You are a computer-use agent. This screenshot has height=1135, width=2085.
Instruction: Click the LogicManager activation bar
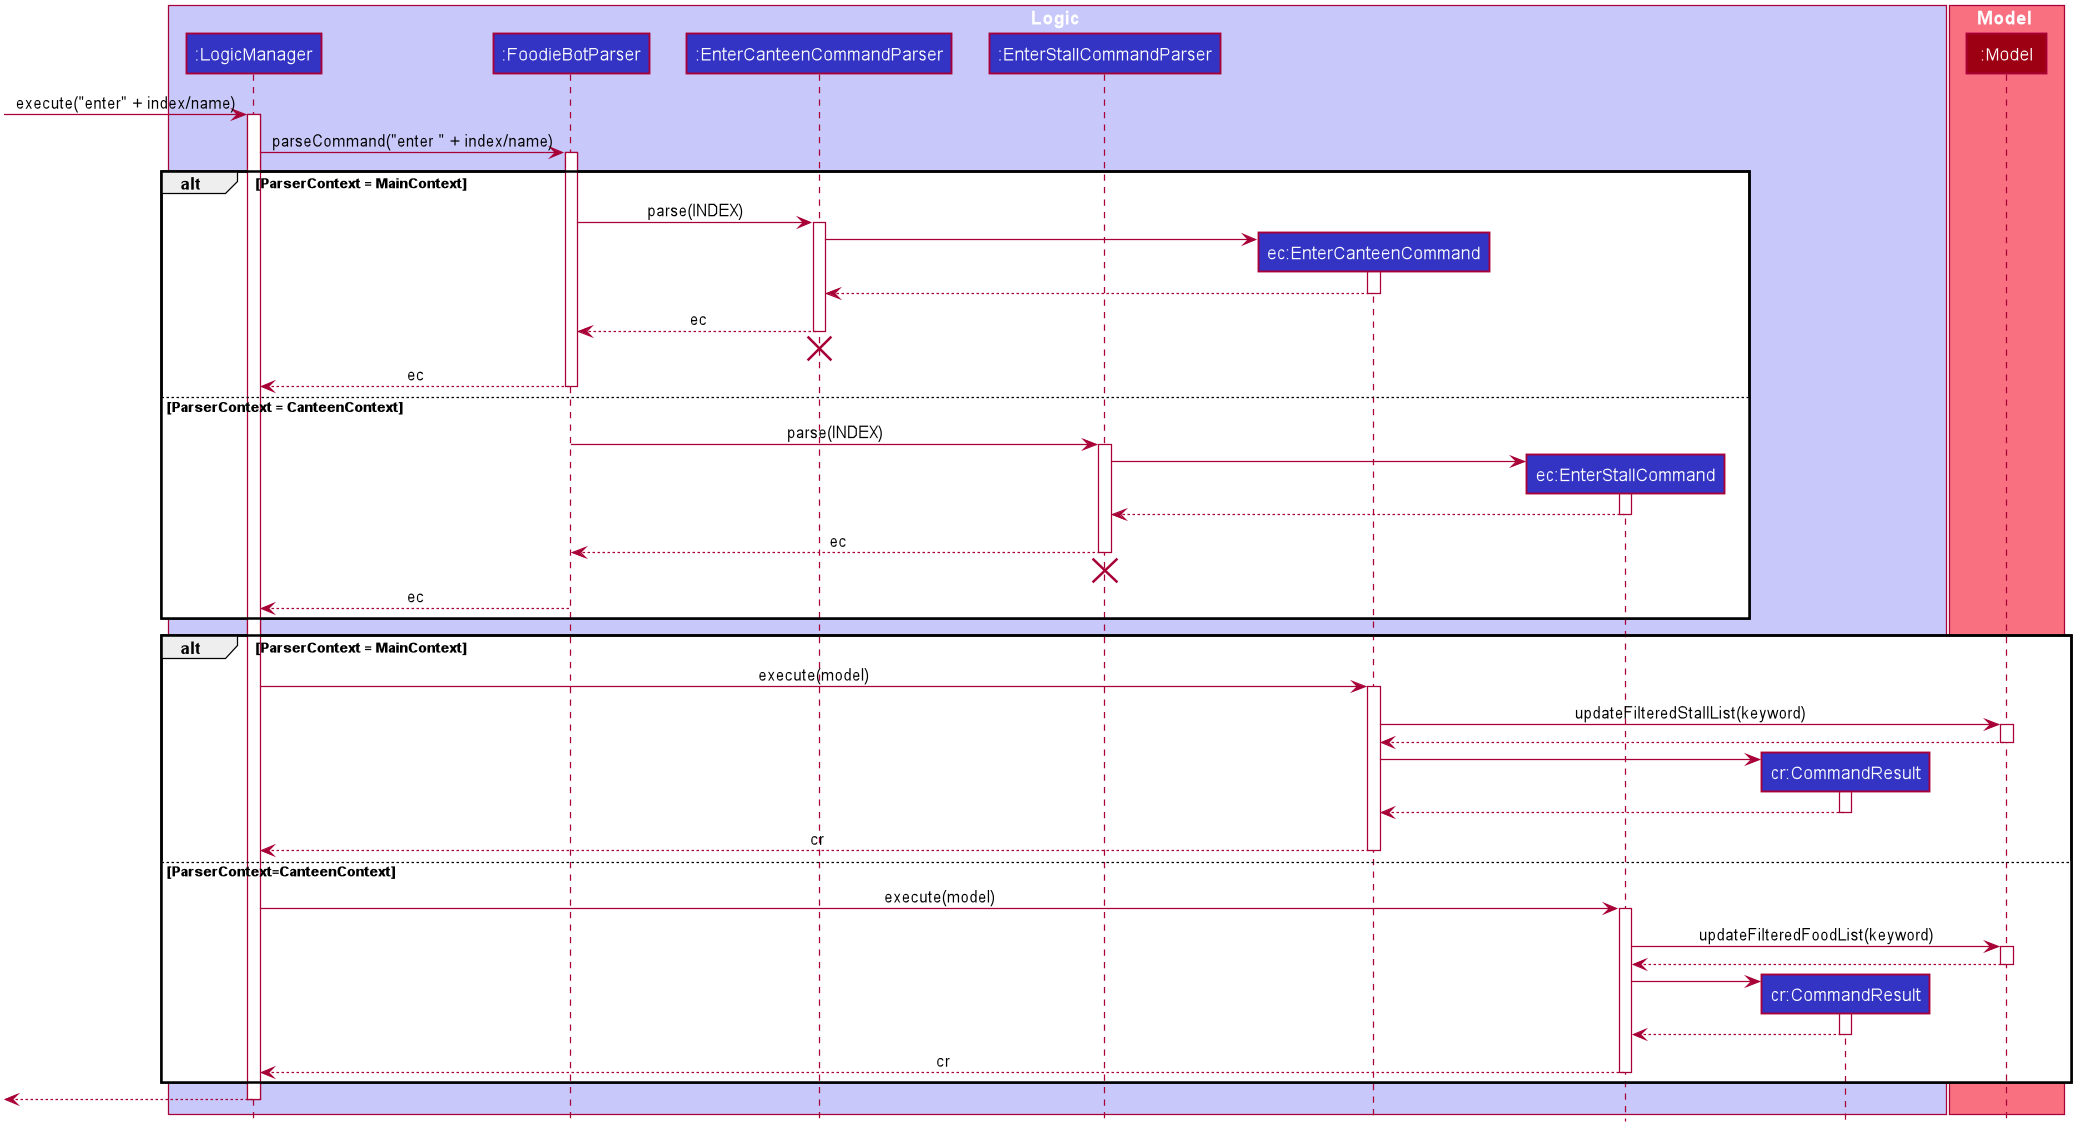(254, 606)
